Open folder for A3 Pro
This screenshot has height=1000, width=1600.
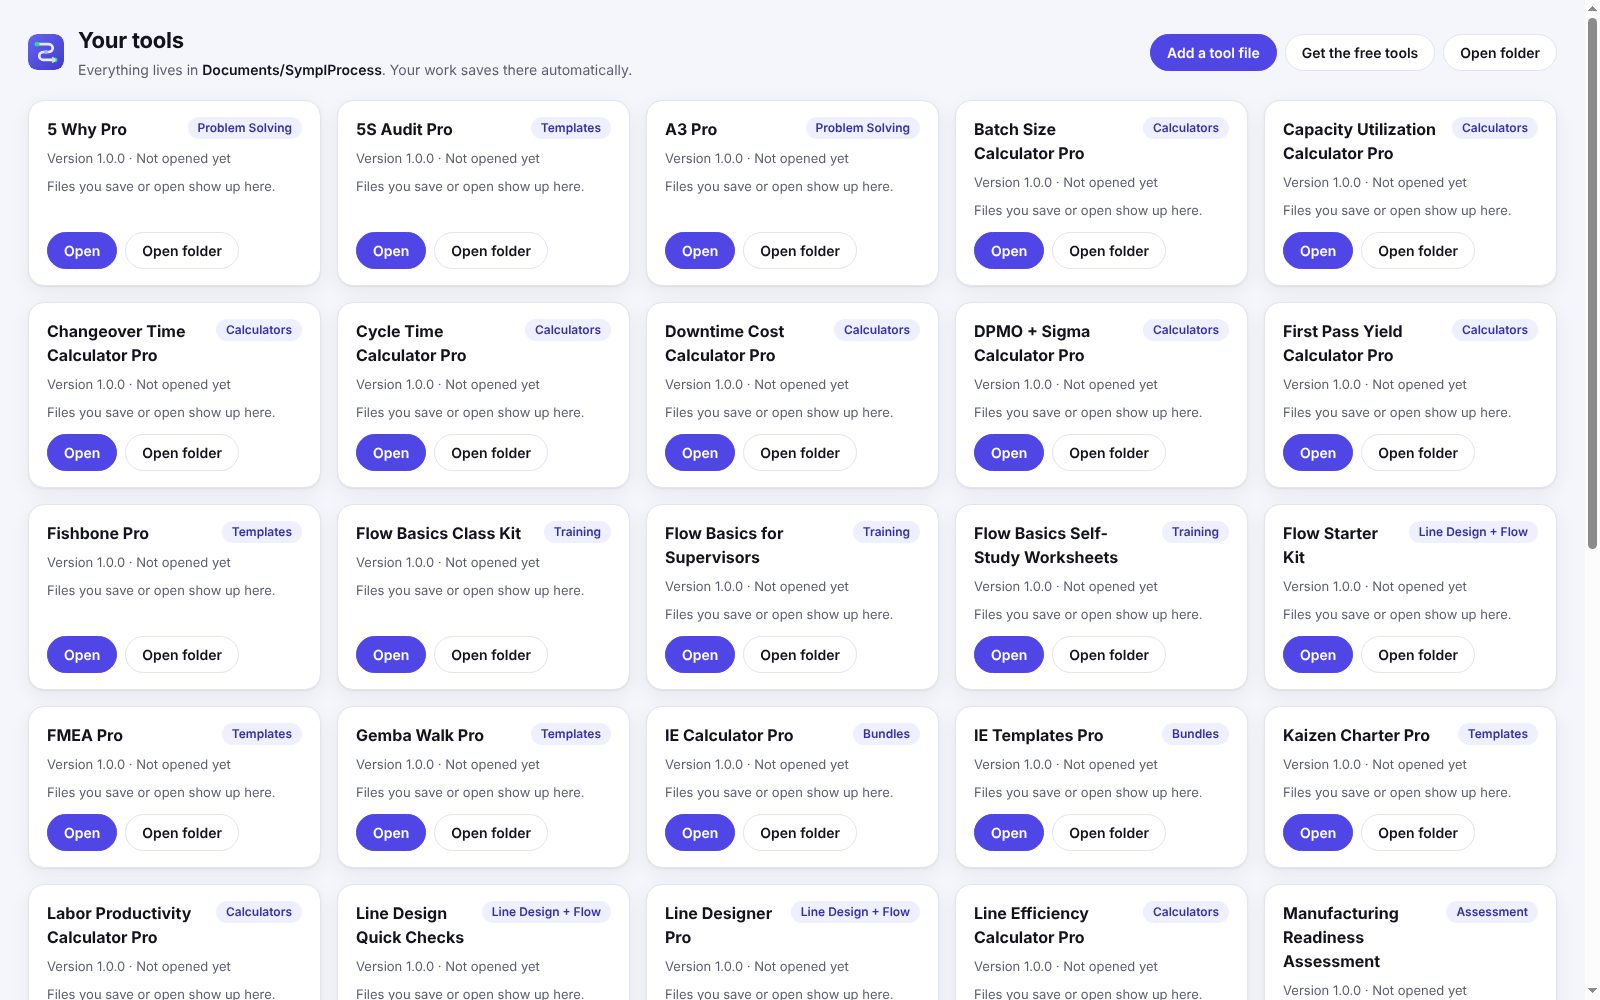[800, 251]
